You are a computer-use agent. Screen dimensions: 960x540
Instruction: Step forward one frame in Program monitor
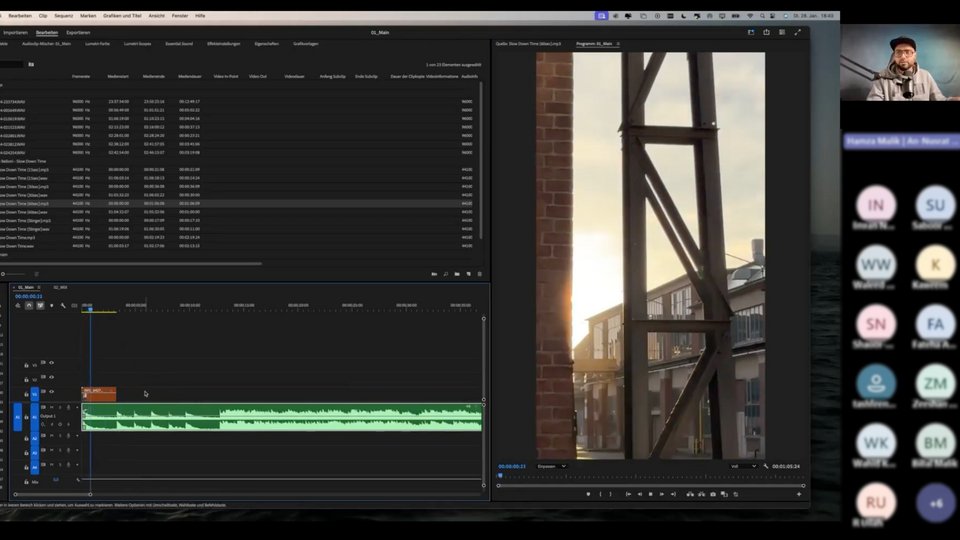662,494
